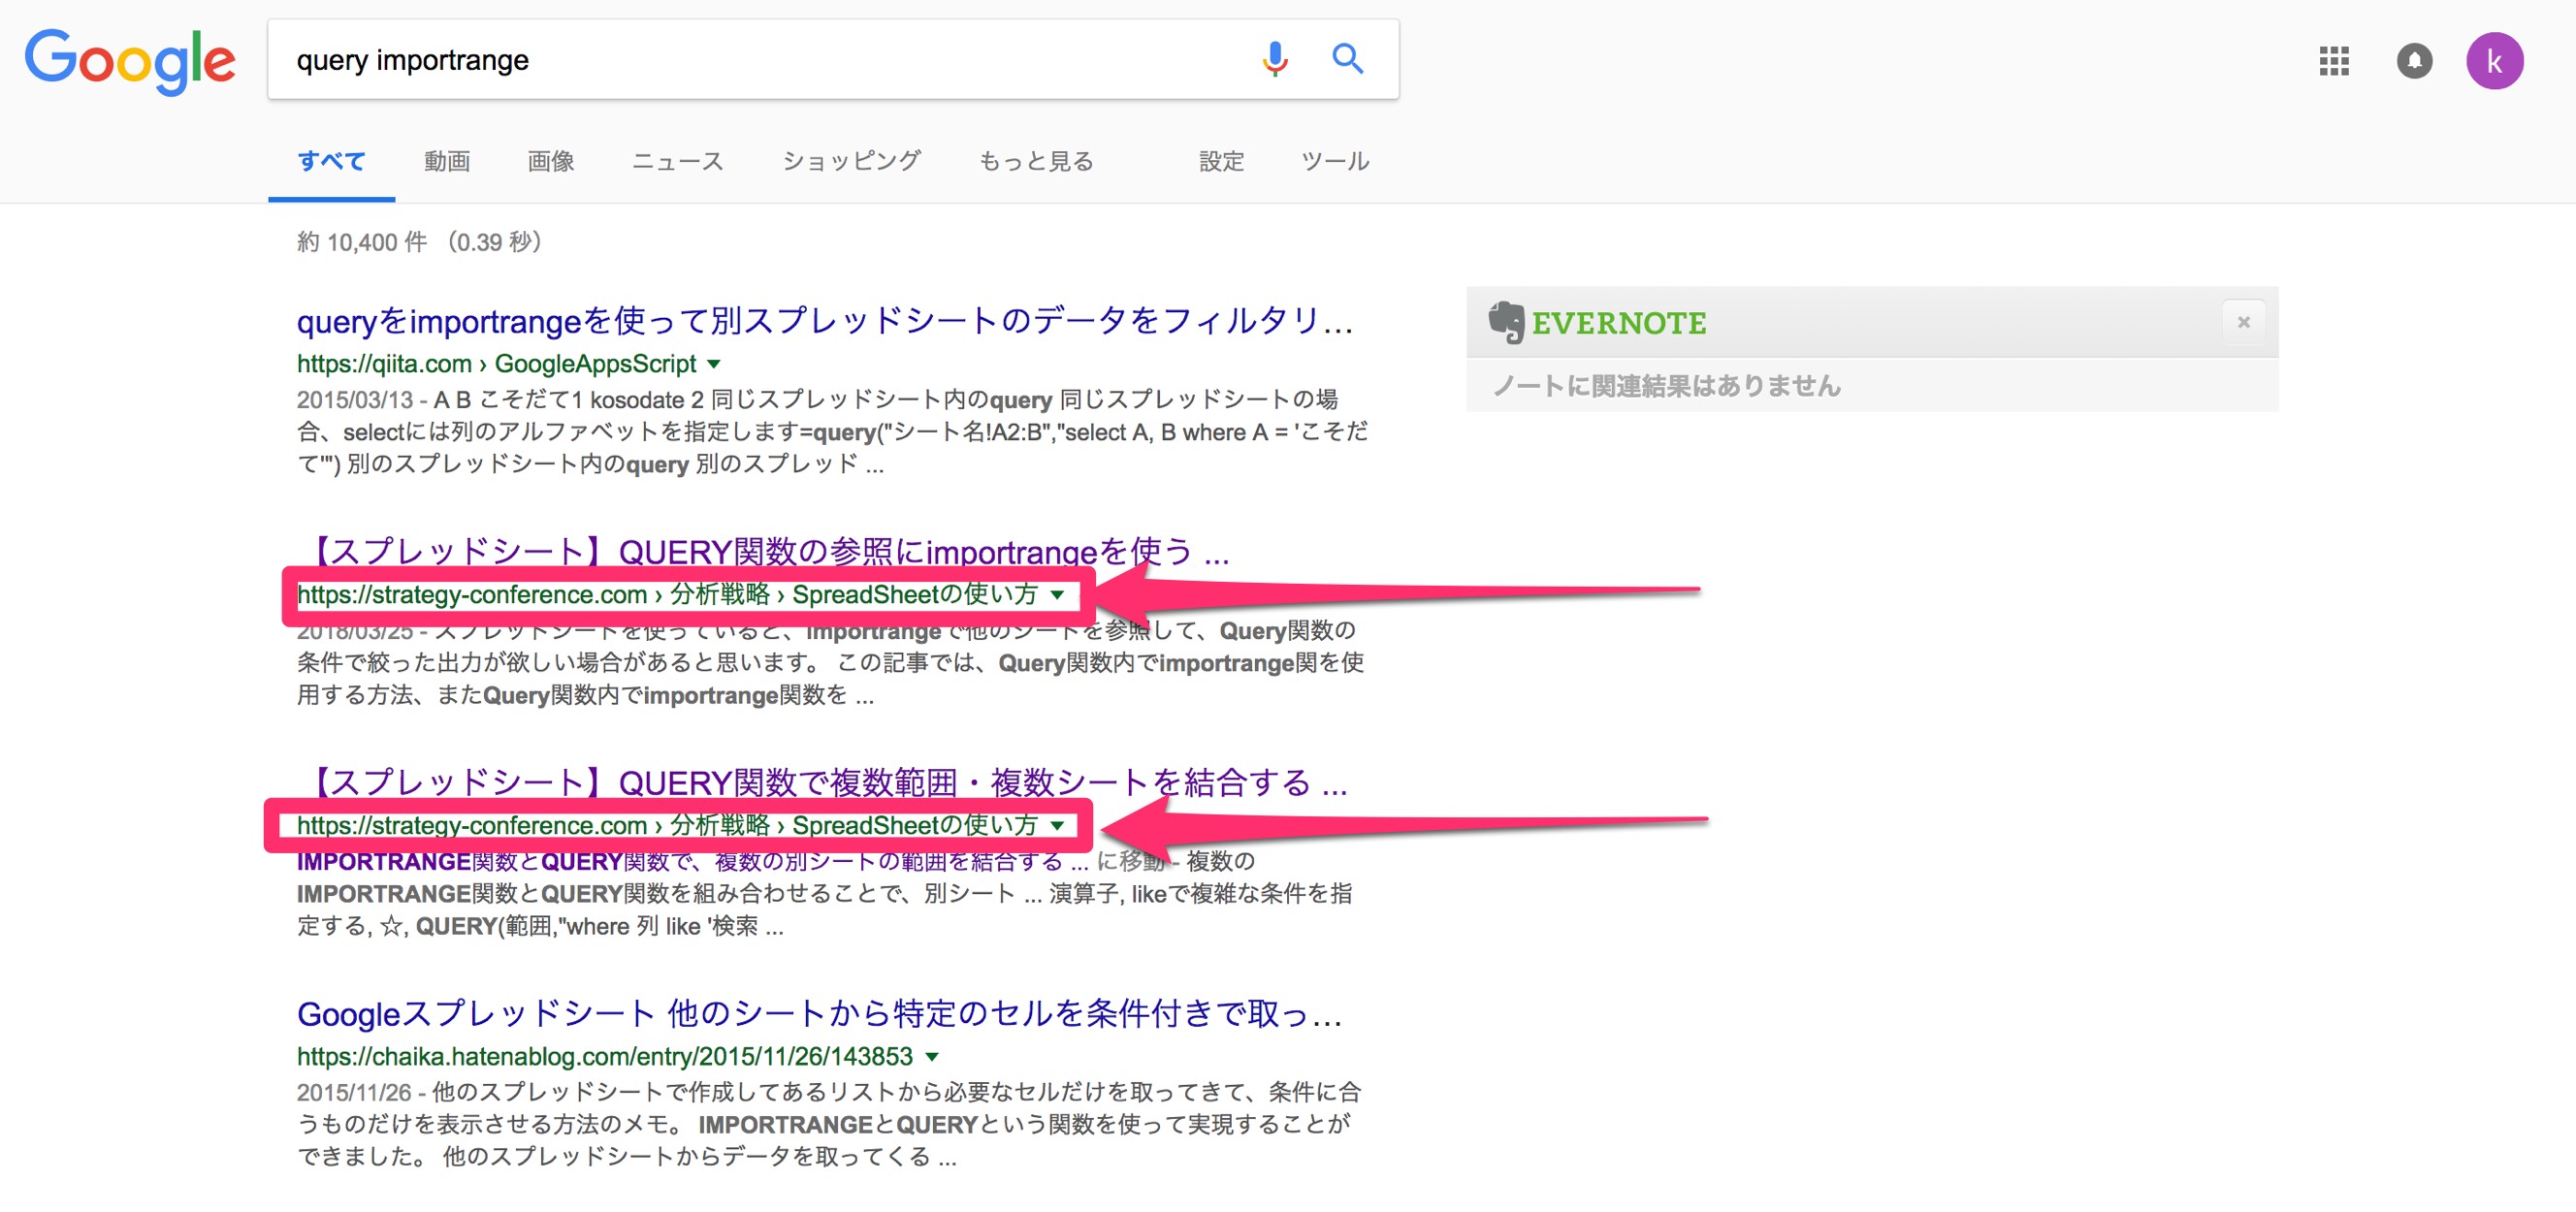2576x1212 pixels.
Task: Click the Evernote elephant logo
Action: click(1506, 322)
